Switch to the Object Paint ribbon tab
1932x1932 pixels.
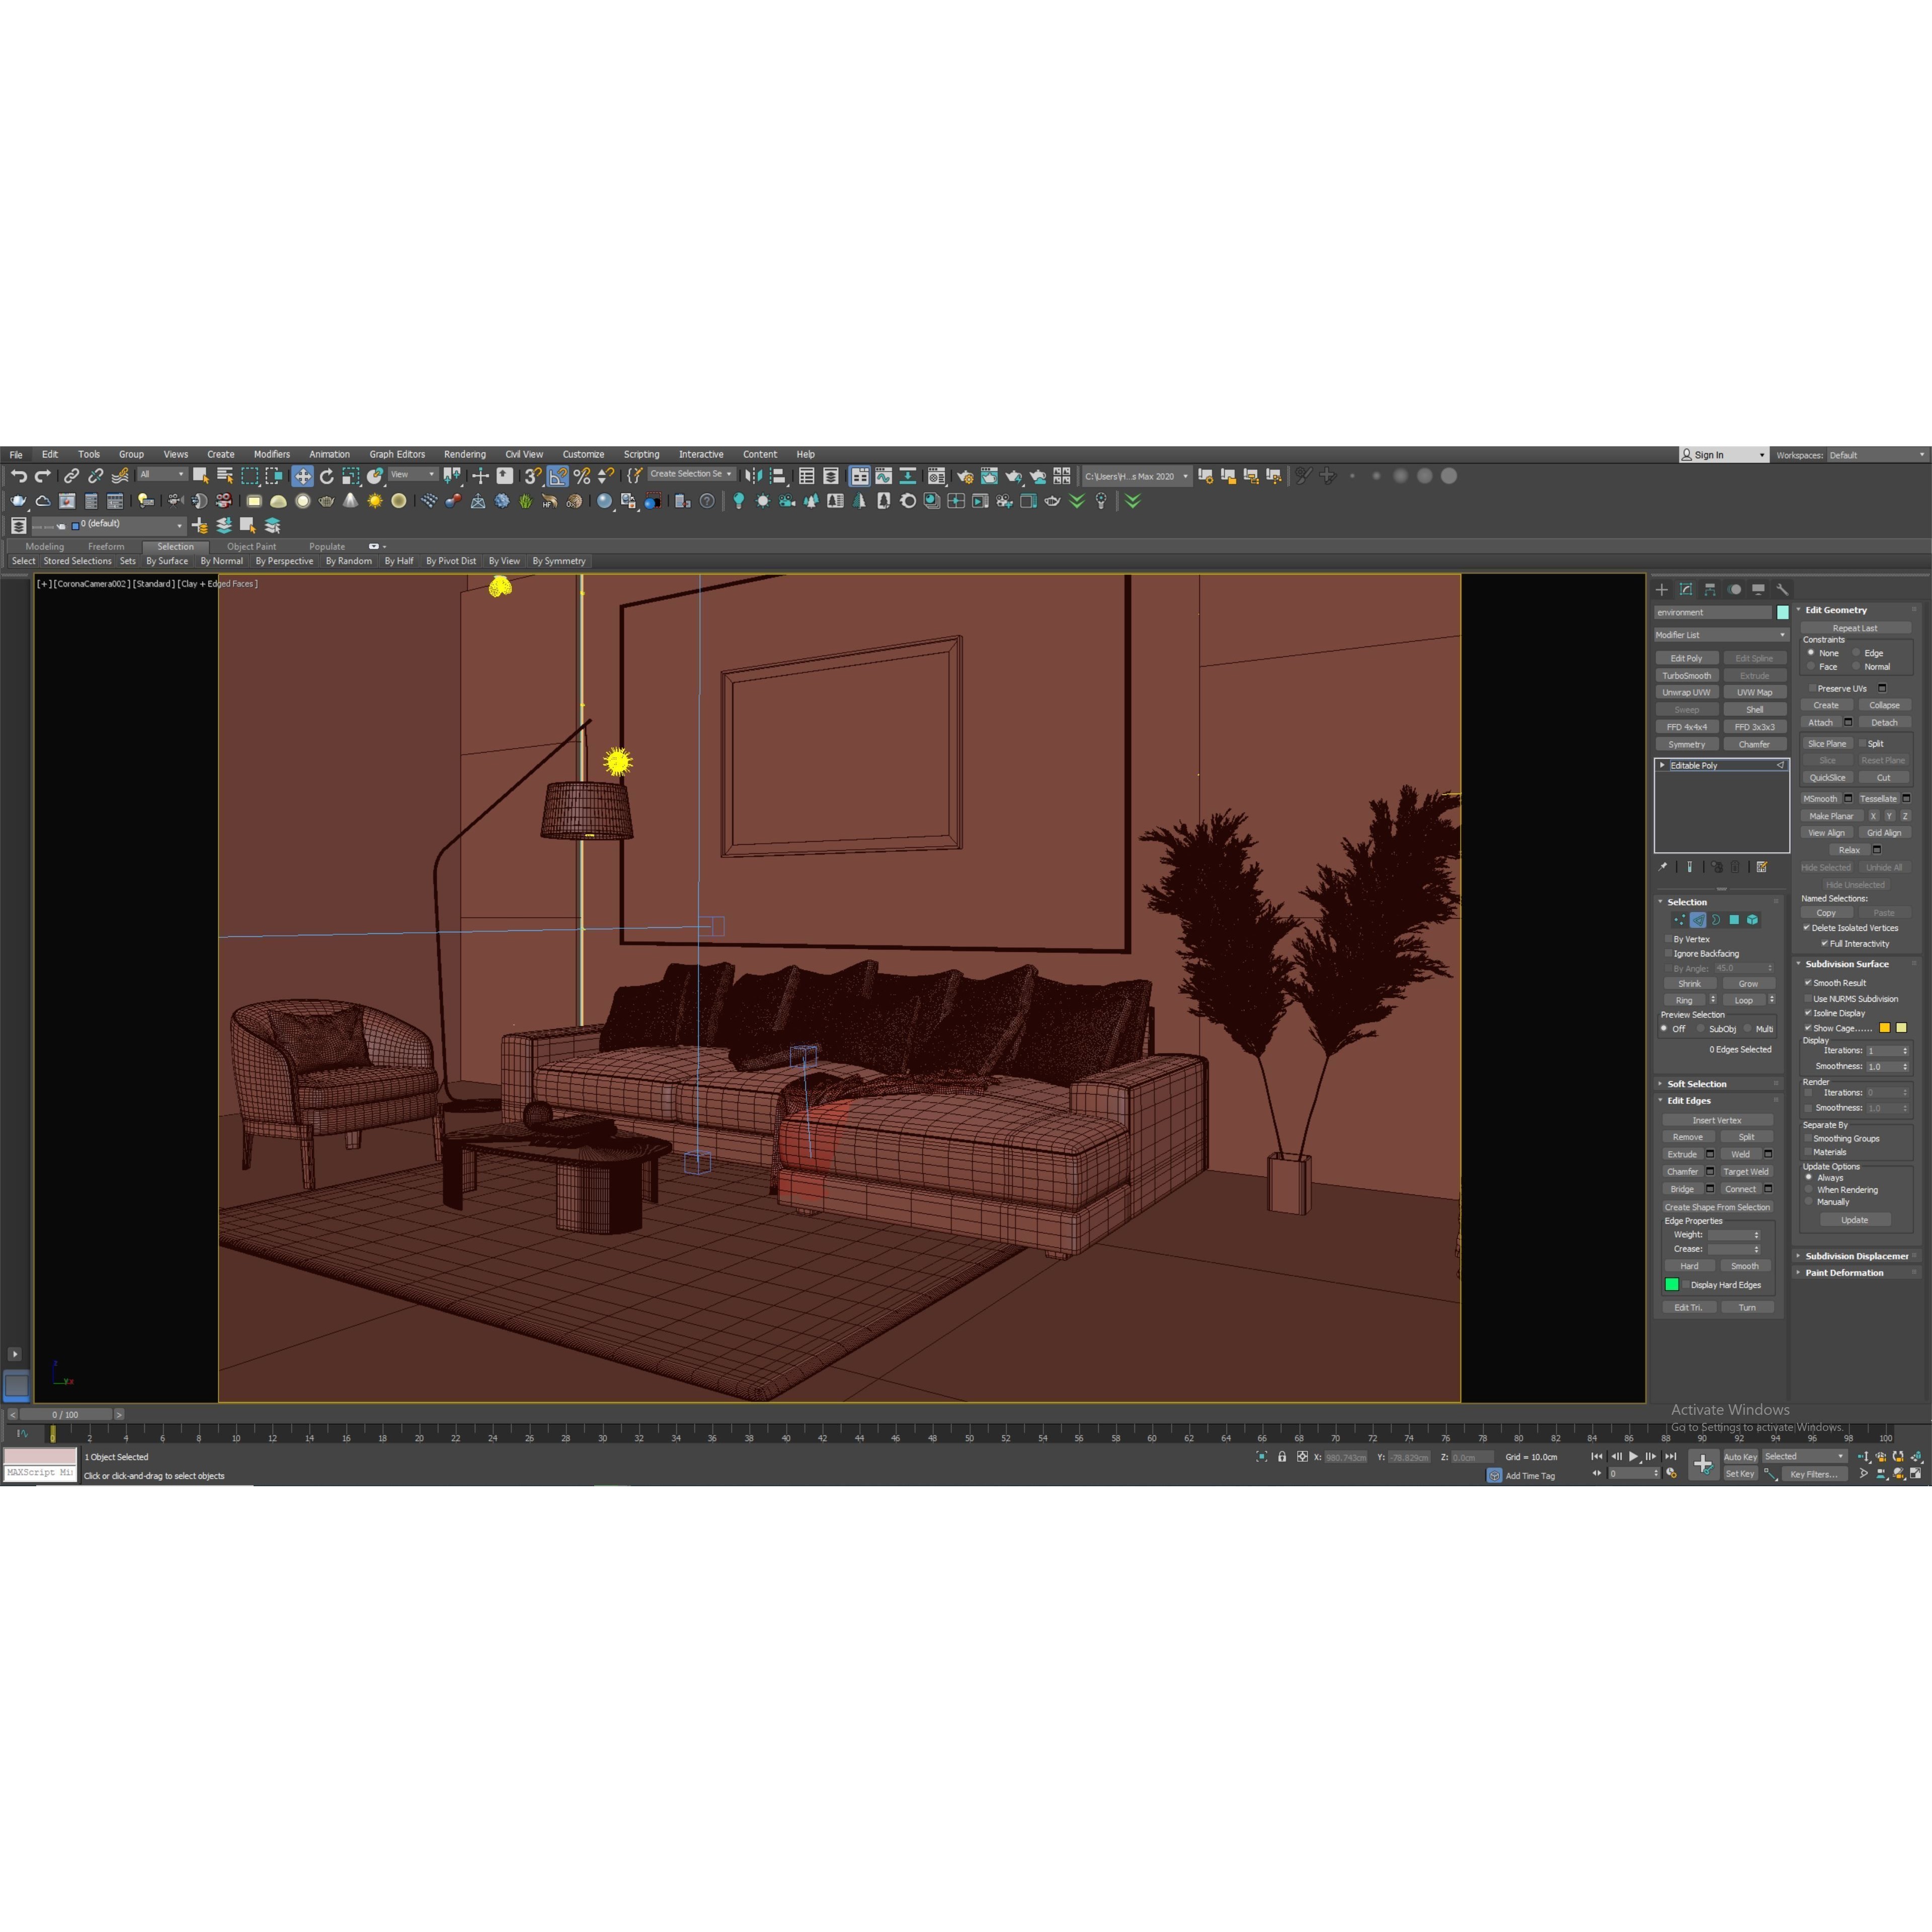[x=251, y=546]
